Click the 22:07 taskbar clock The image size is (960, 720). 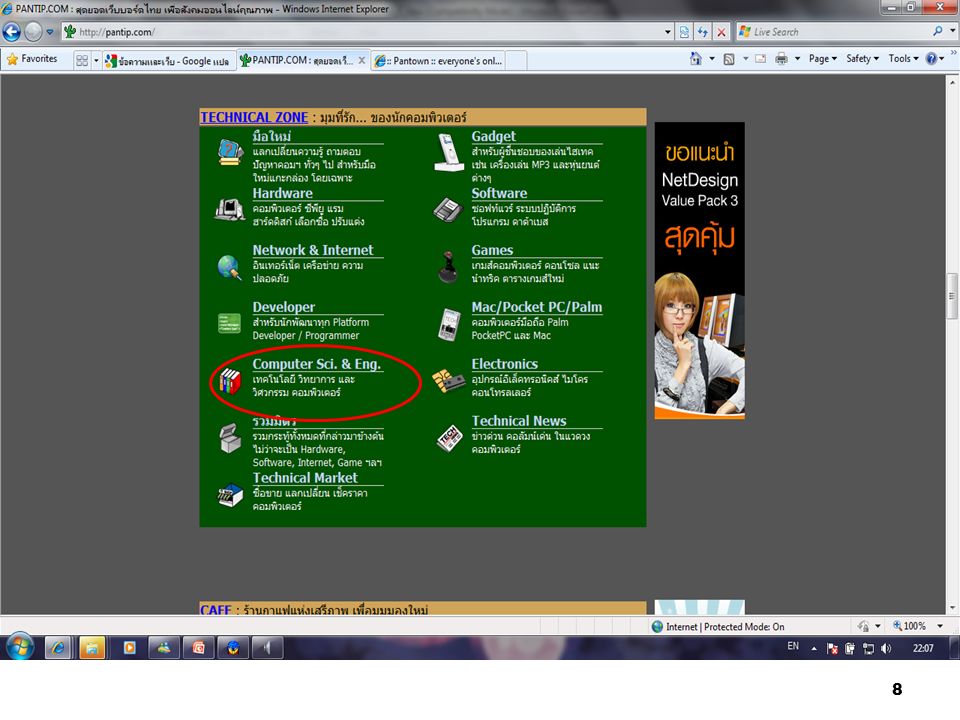click(x=923, y=648)
